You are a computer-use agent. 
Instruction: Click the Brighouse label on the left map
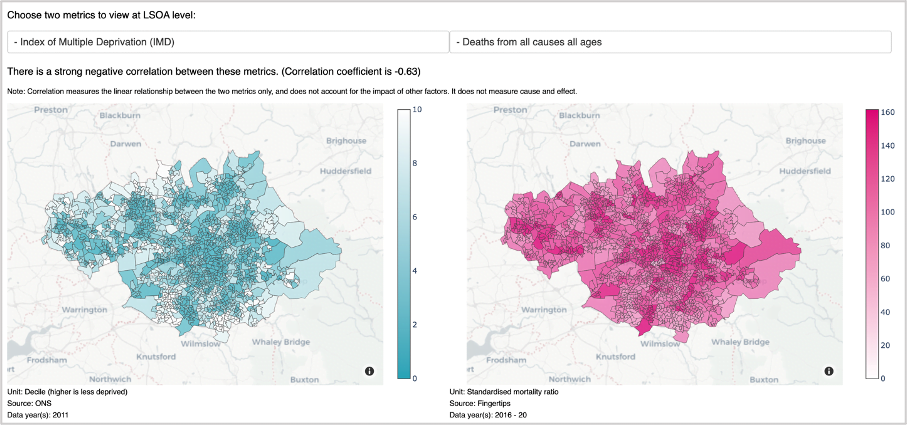point(346,141)
